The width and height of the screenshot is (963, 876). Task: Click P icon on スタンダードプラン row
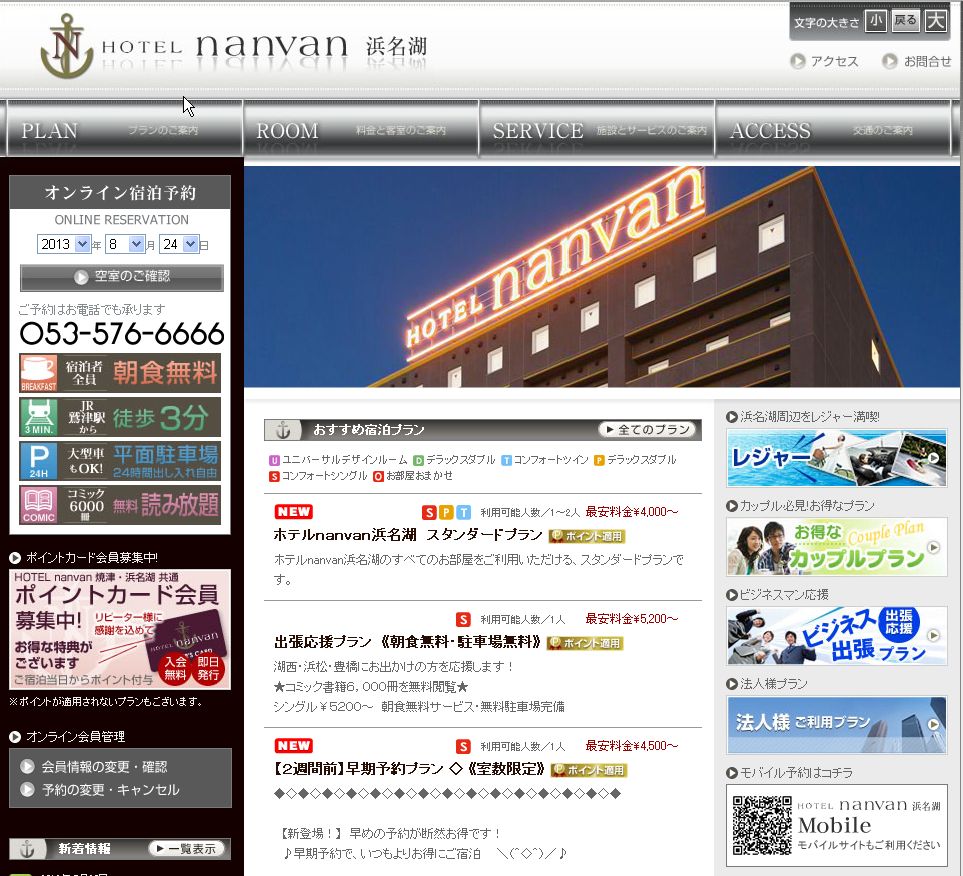point(446,512)
